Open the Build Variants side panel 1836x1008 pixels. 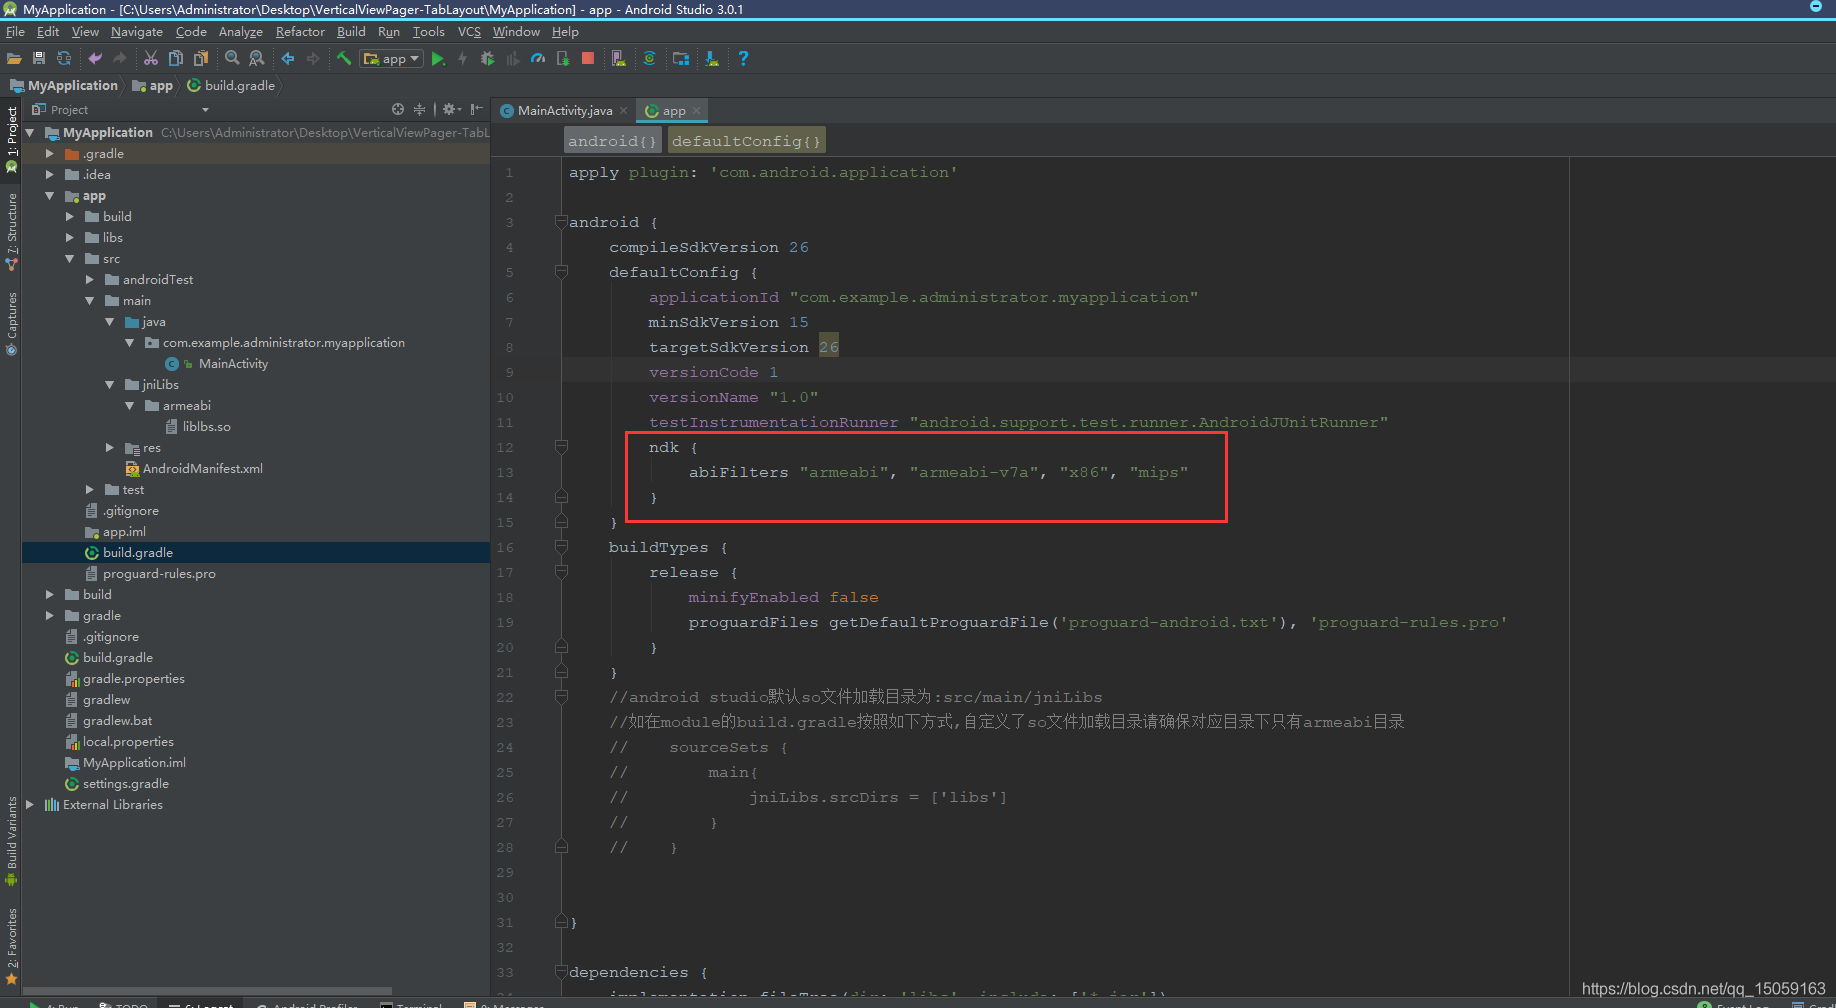click(x=12, y=840)
